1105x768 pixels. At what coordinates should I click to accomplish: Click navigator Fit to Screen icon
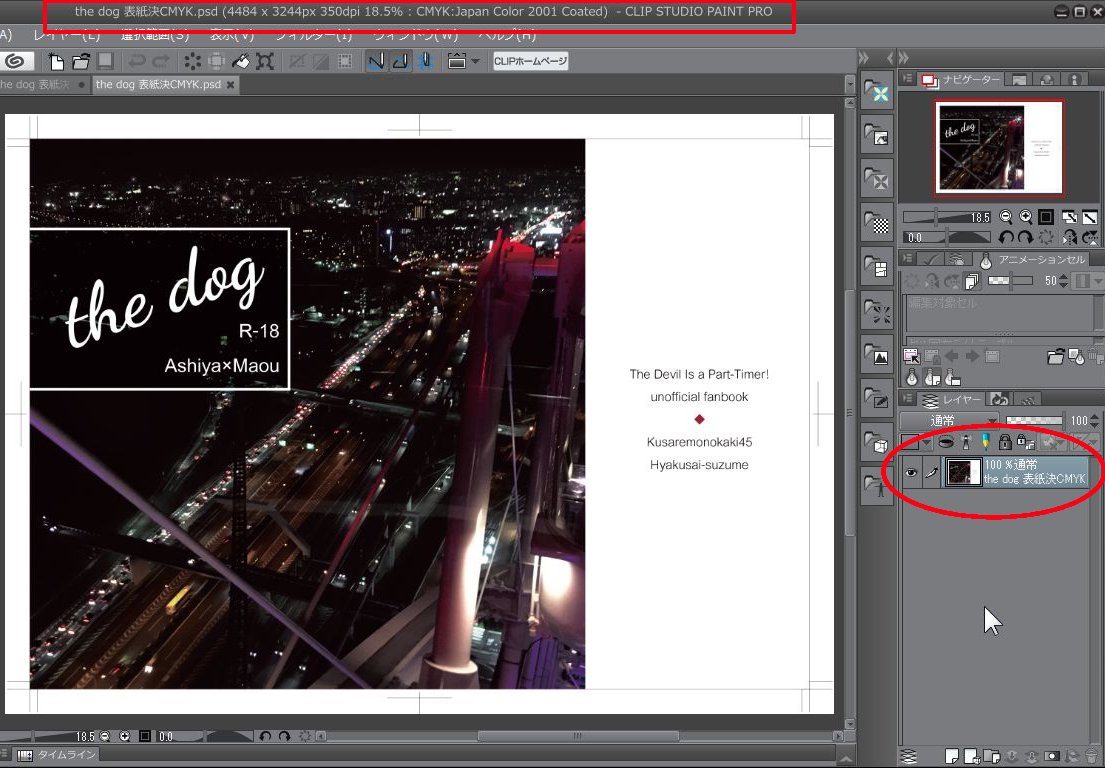(x=1069, y=217)
